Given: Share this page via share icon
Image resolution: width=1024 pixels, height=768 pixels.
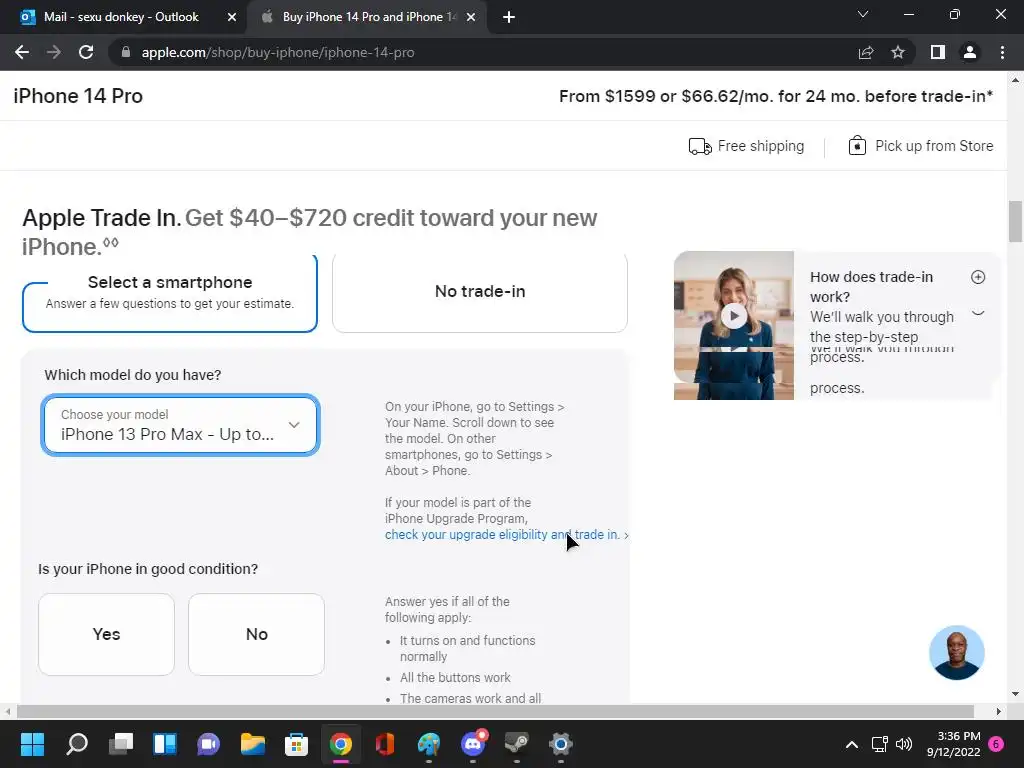Looking at the screenshot, I should 866,52.
